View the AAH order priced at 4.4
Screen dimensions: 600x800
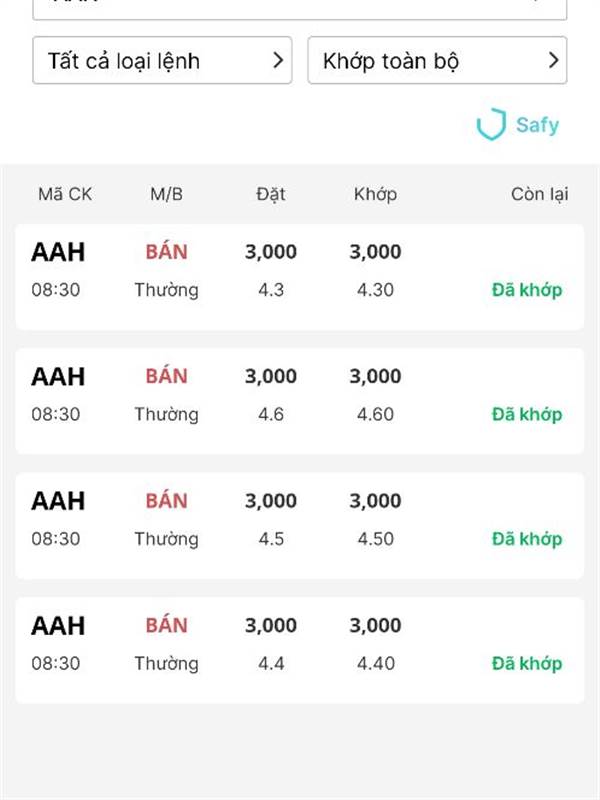[x=300, y=650]
